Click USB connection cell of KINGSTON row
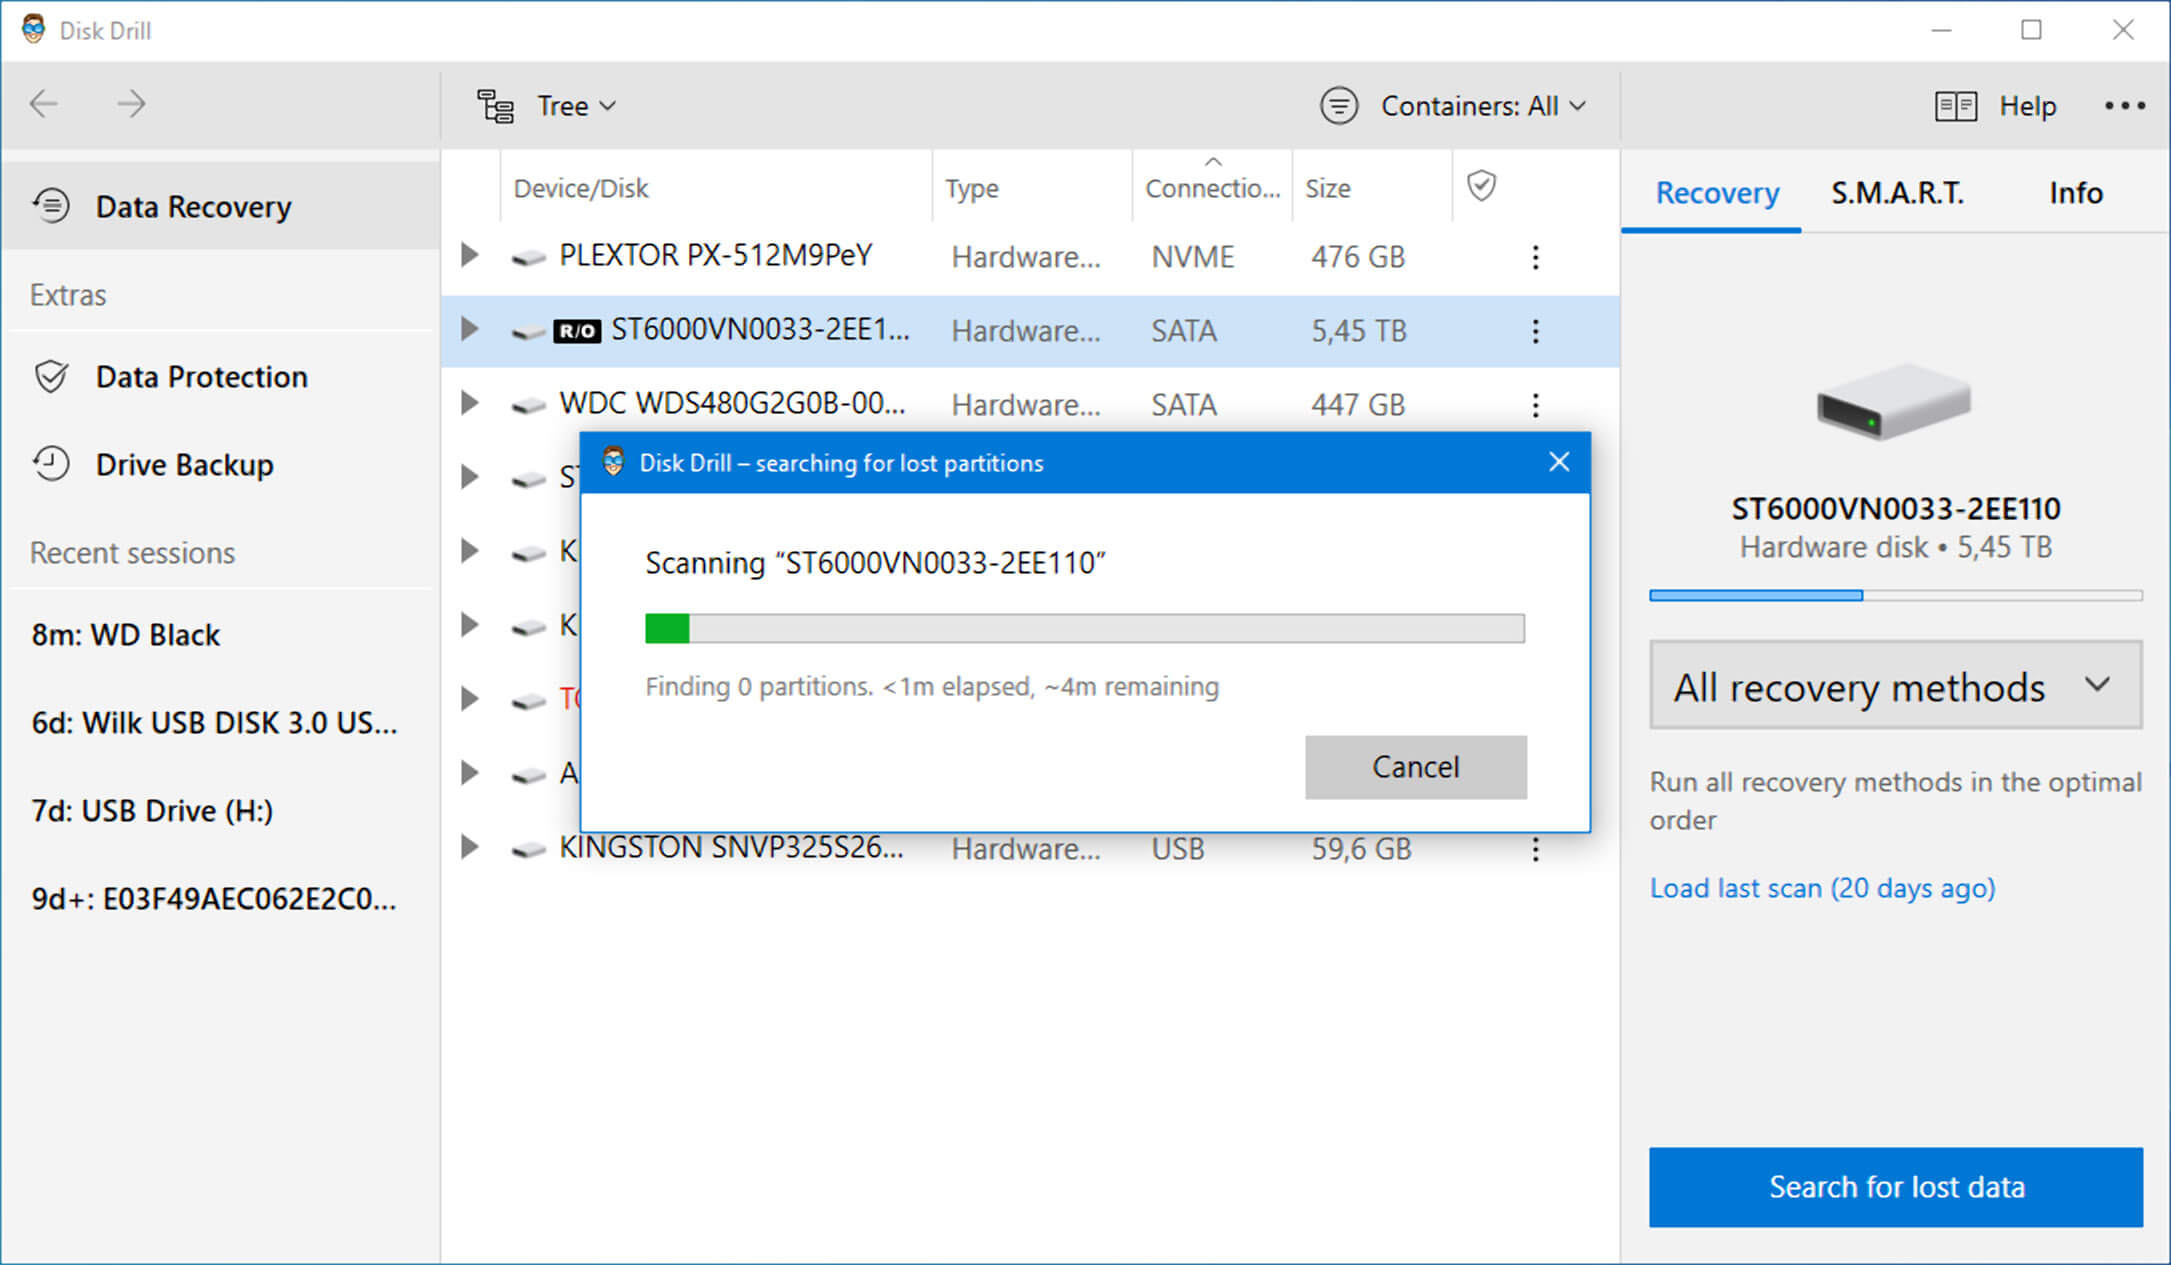 (x=1177, y=849)
